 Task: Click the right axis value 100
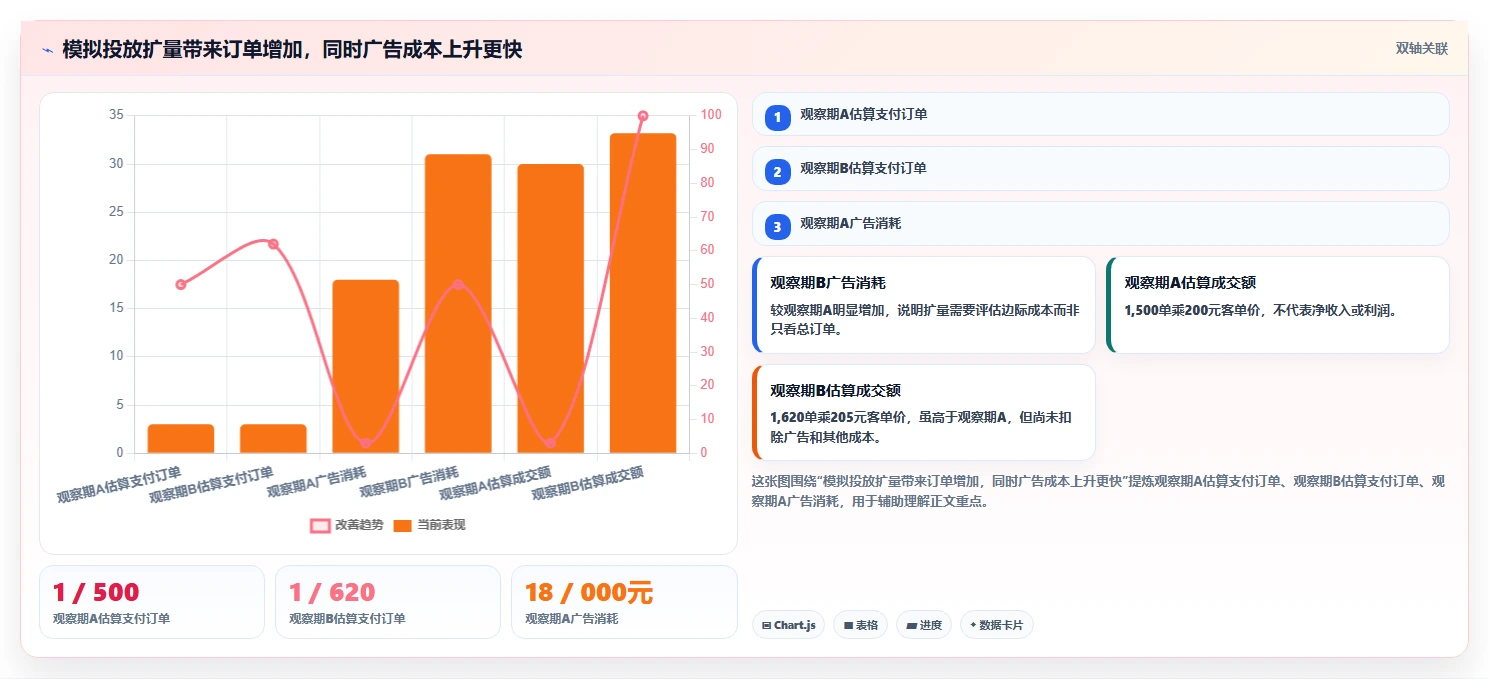pyautogui.click(x=711, y=115)
